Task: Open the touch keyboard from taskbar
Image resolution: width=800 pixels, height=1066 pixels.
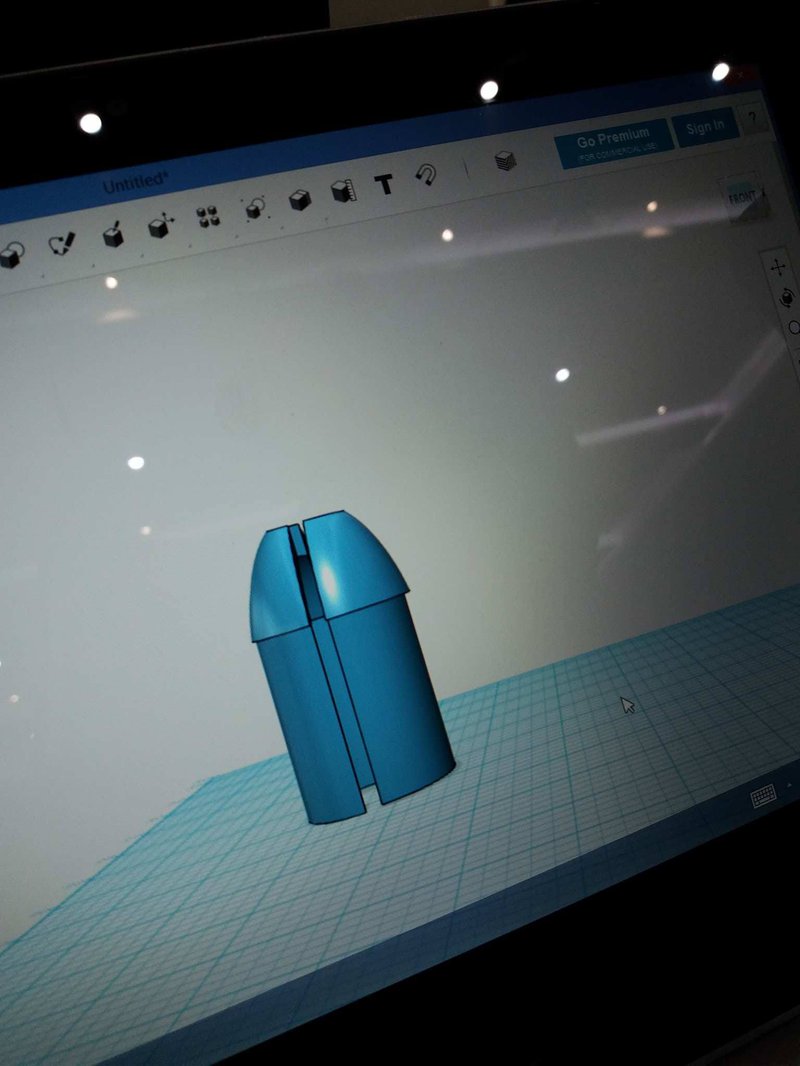Action: click(x=764, y=796)
